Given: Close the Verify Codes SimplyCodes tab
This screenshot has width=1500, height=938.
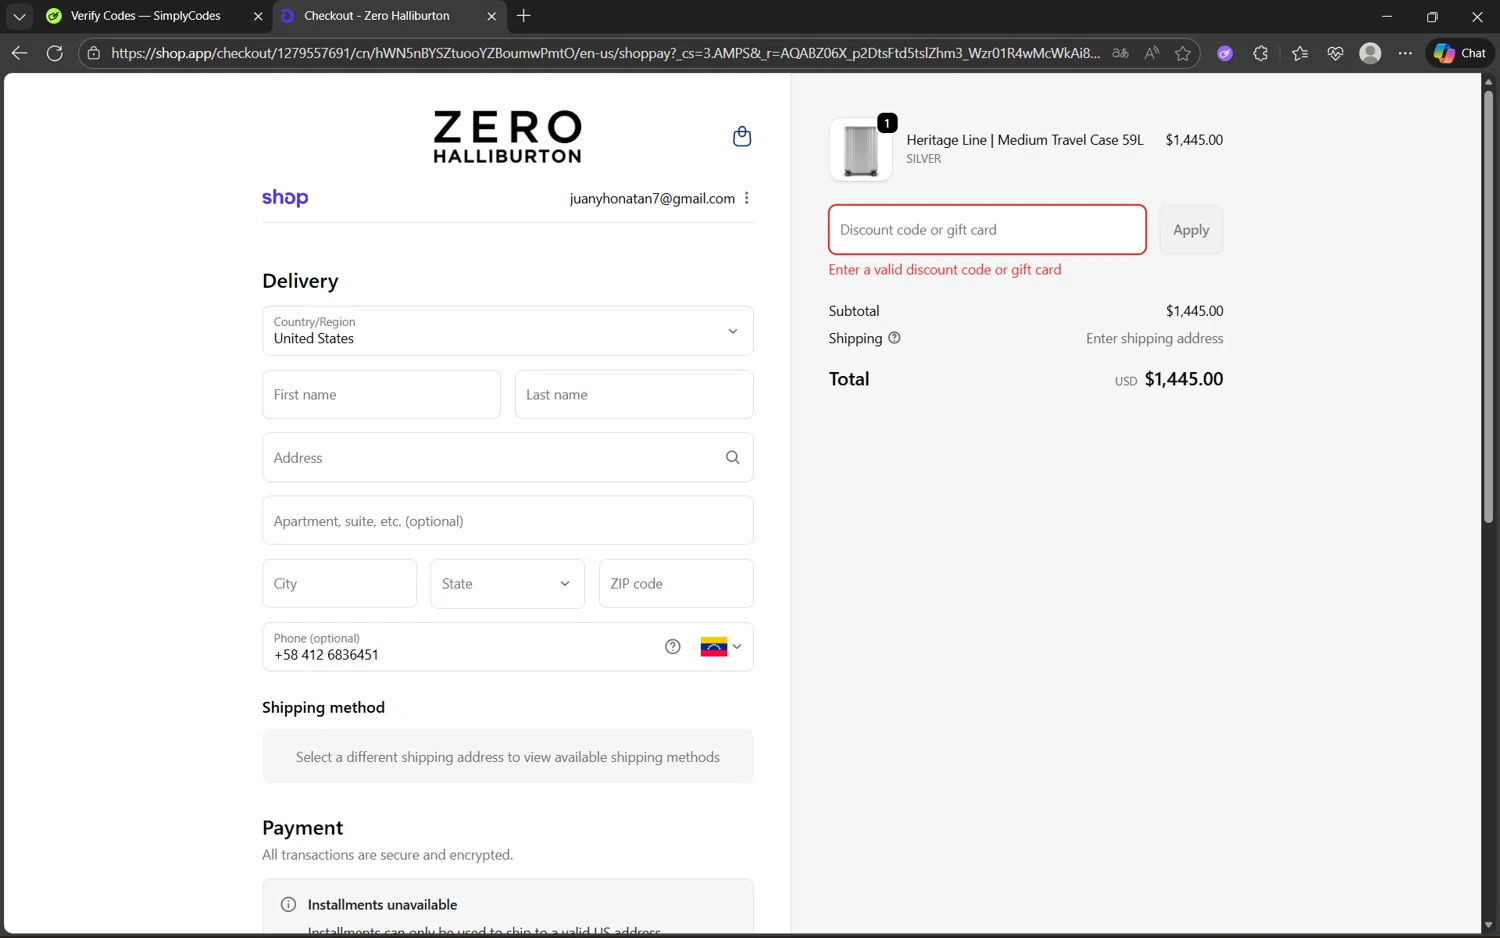Looking at the screenshot, I should click(258, 16).
